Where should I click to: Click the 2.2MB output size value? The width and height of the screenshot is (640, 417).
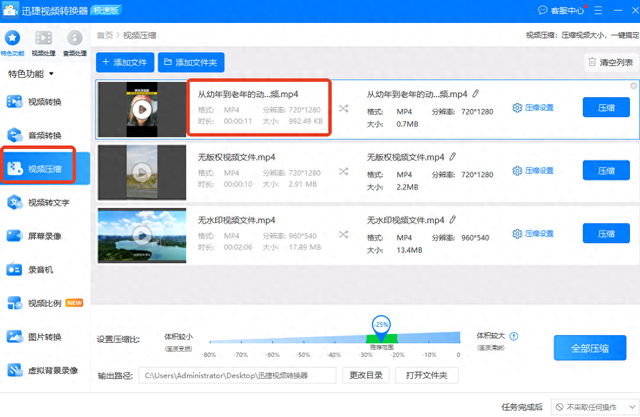[407, 187]
